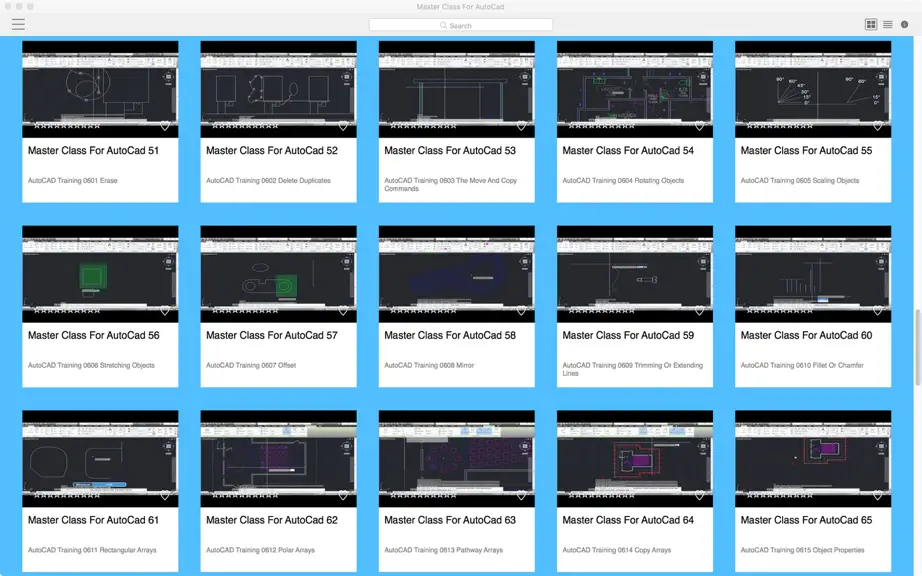Rate stars on Master Class For AutoCad 59
922x576 pixels.
point(602,310)
